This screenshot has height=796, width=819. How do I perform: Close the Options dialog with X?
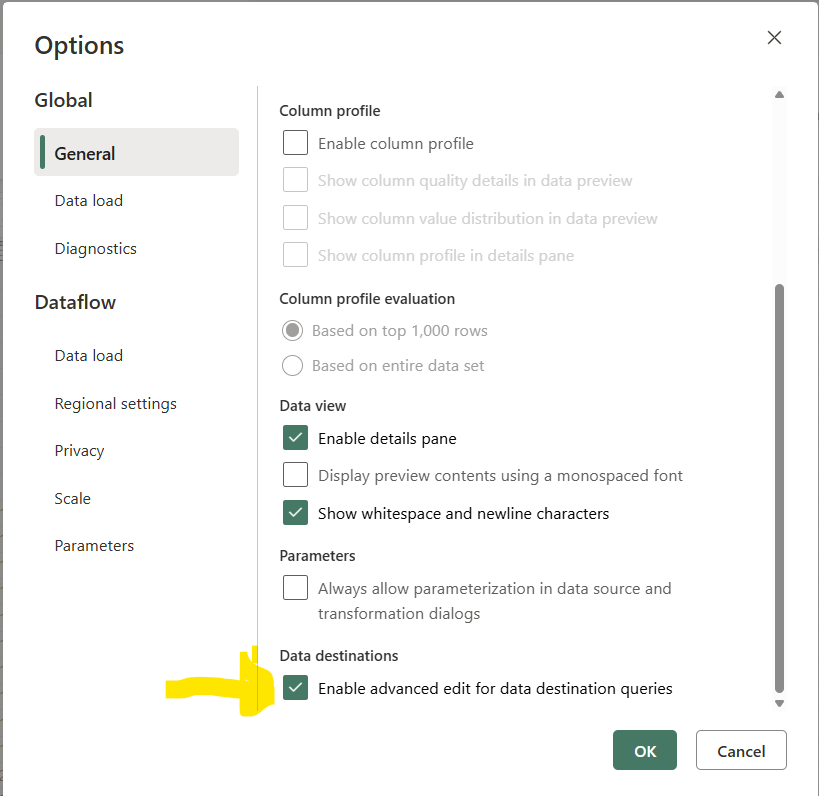coord(774,38)
